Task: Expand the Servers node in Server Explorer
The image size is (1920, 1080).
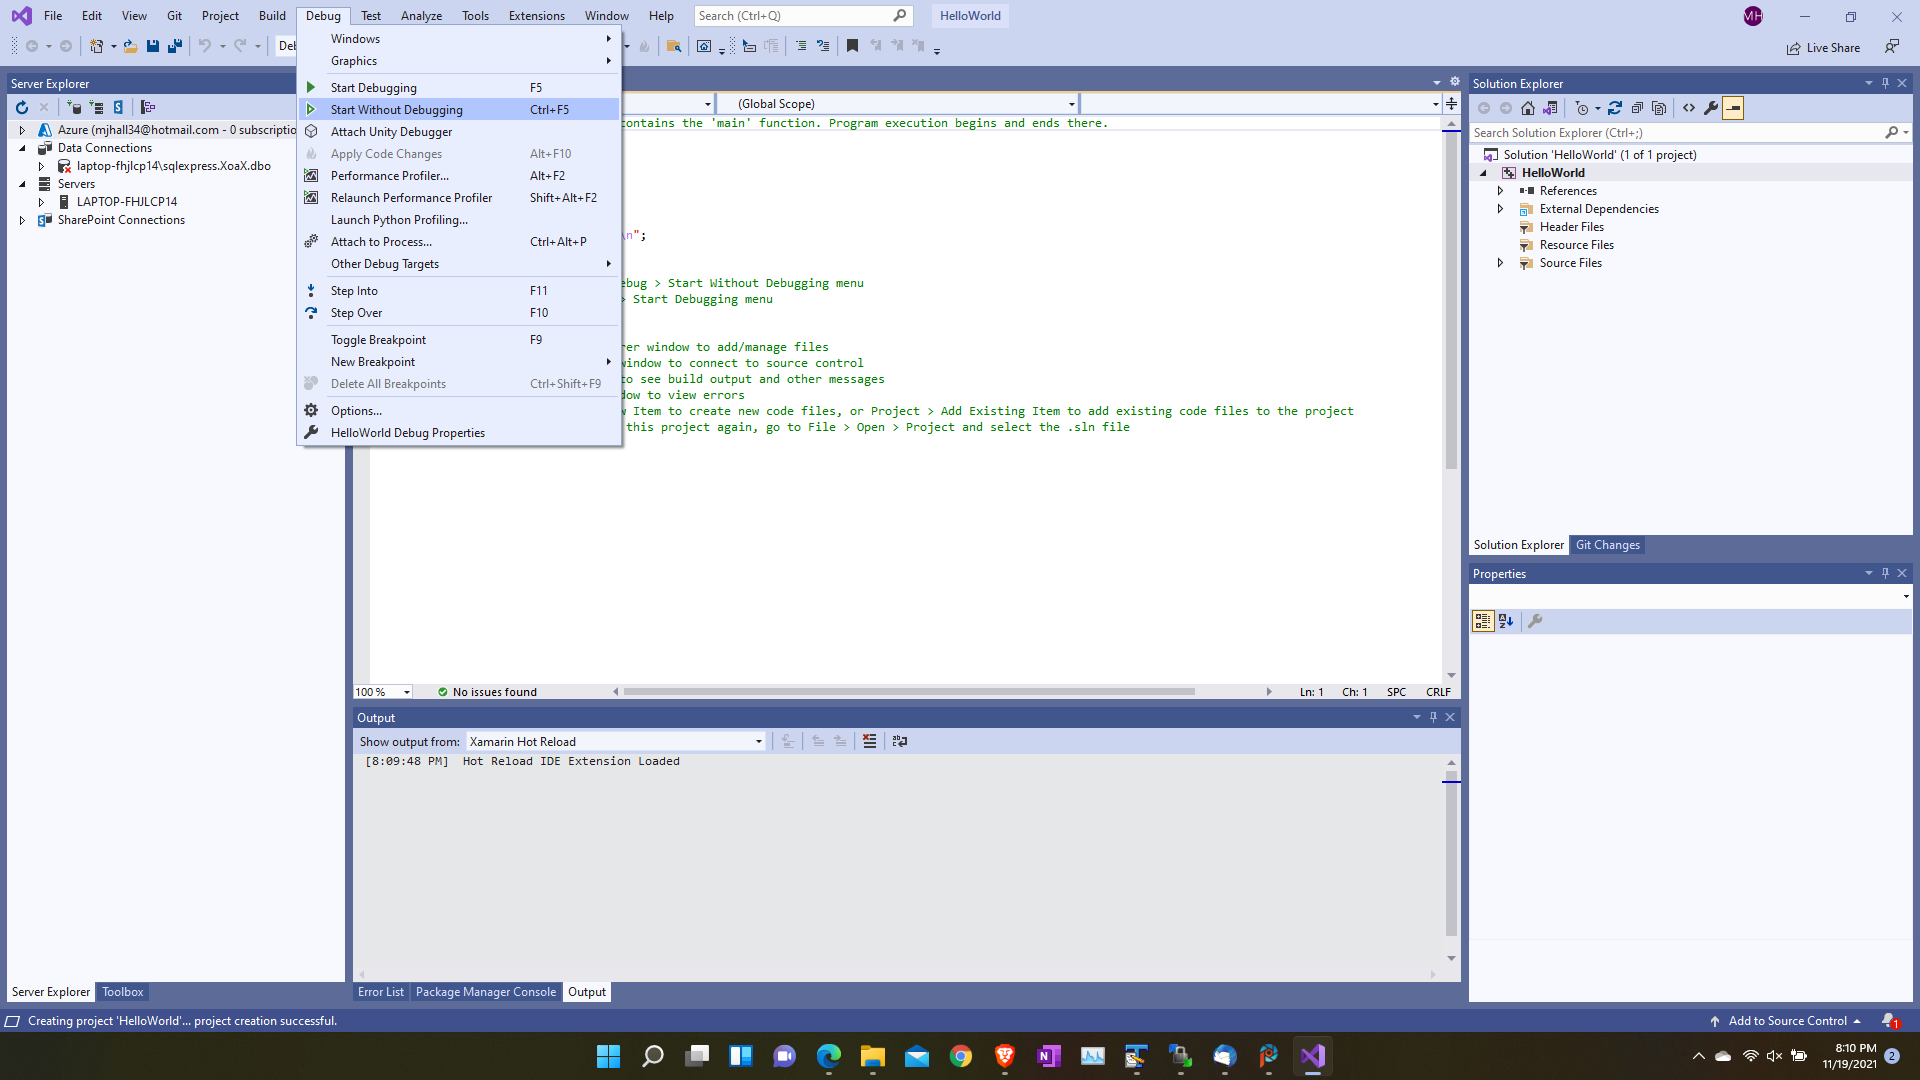Action: (x=23, y=184)
